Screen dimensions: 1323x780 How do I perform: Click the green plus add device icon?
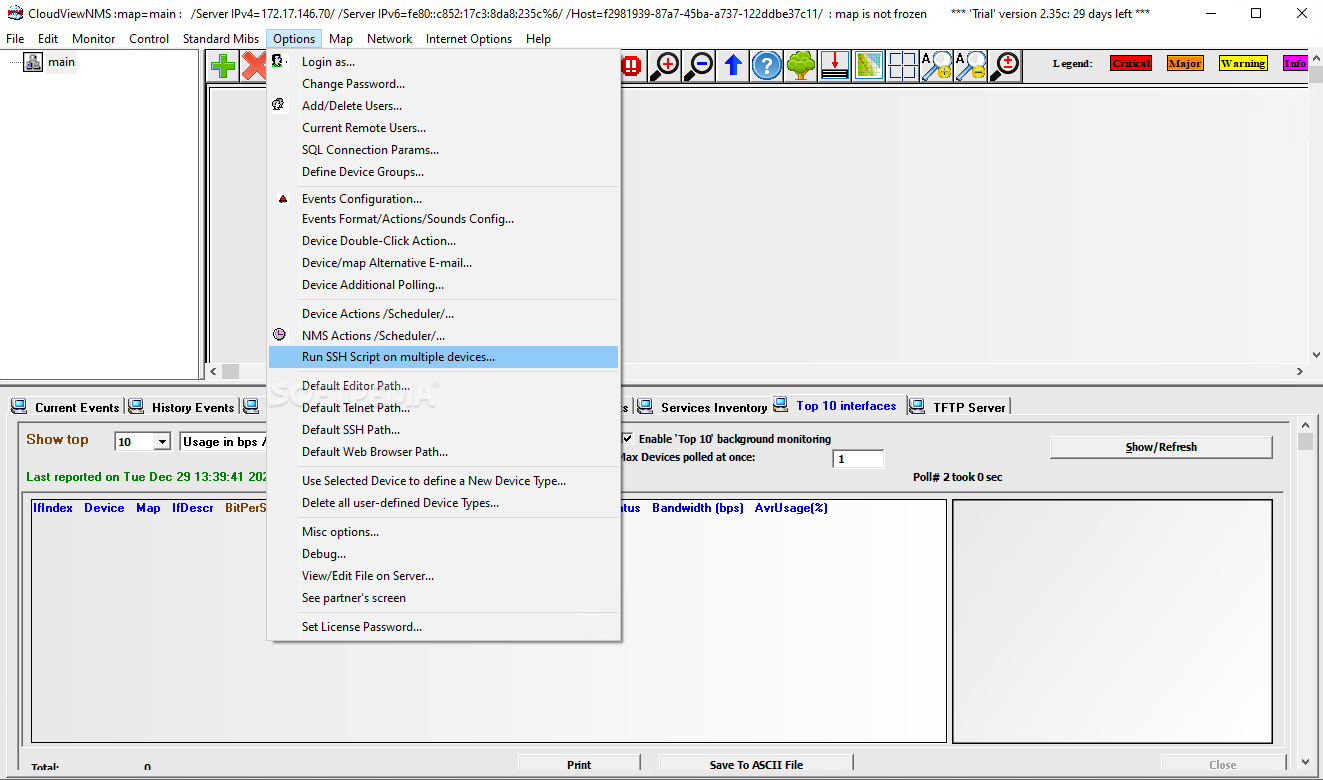[x=224, y=66]
